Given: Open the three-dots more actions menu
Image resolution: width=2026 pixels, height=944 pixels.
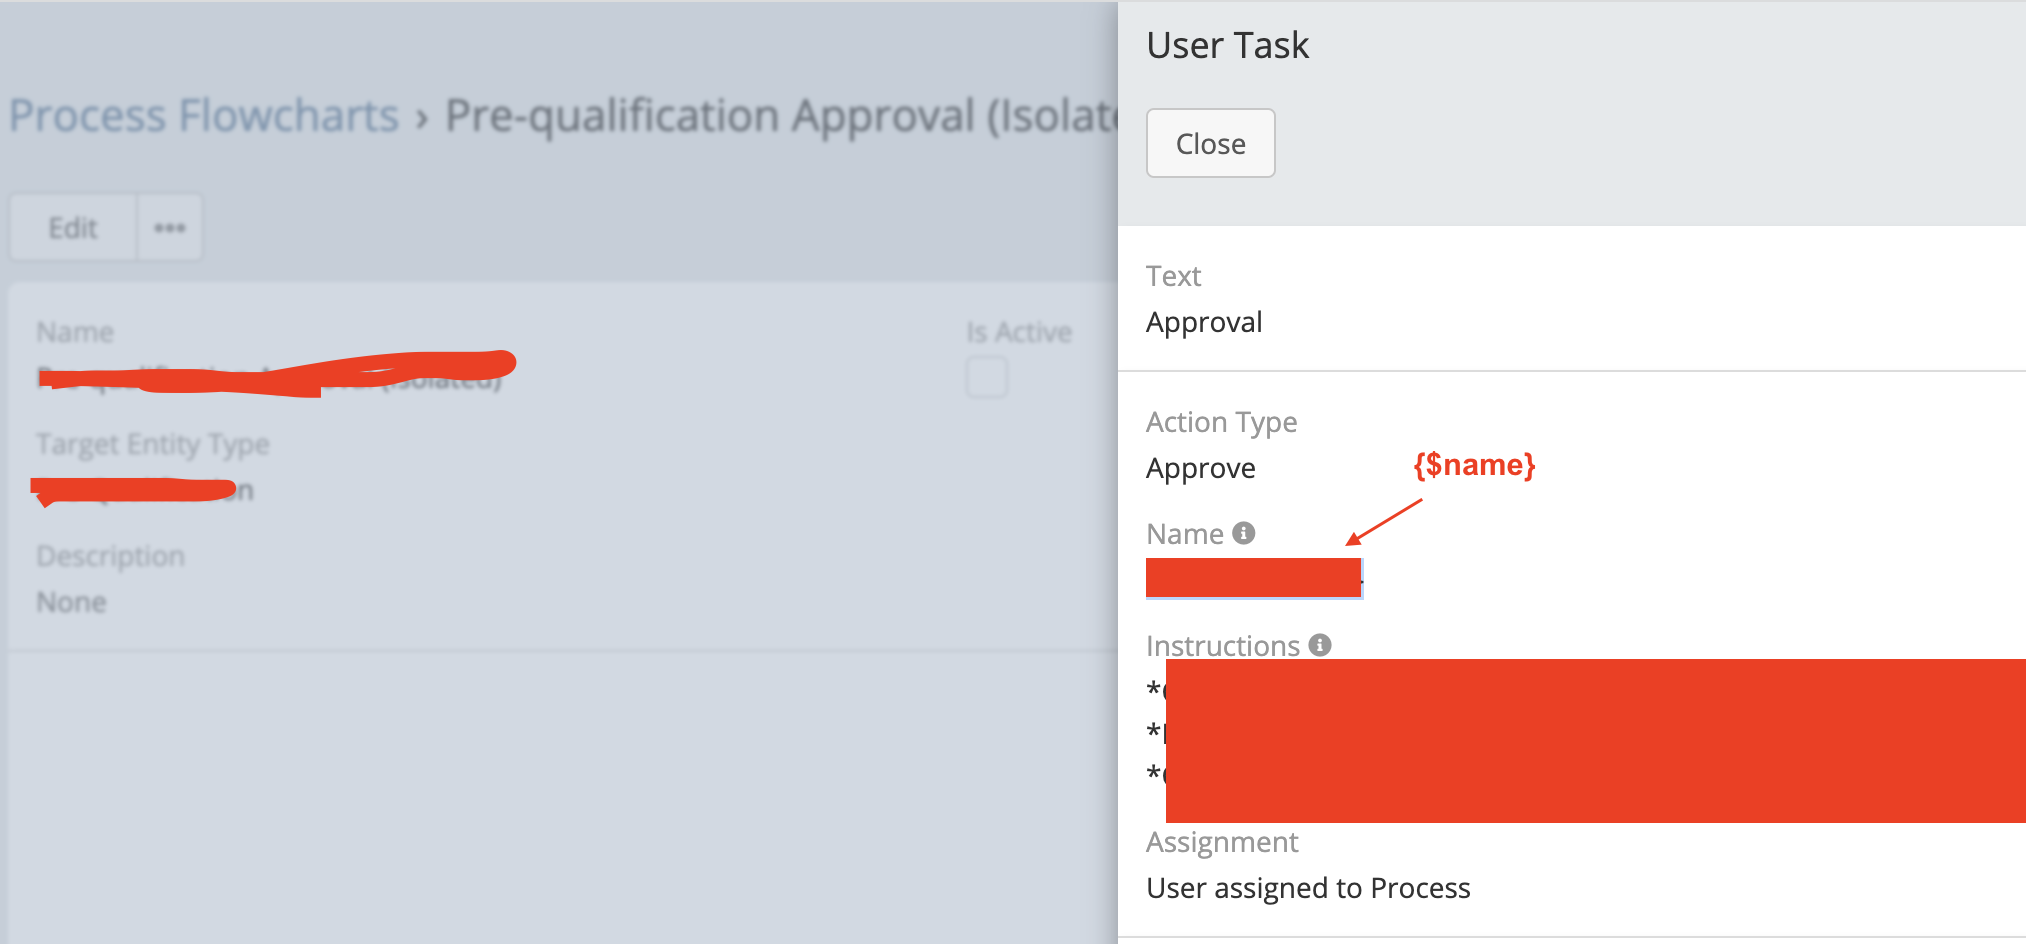Looking at the screenshot, I should [169, 228].
